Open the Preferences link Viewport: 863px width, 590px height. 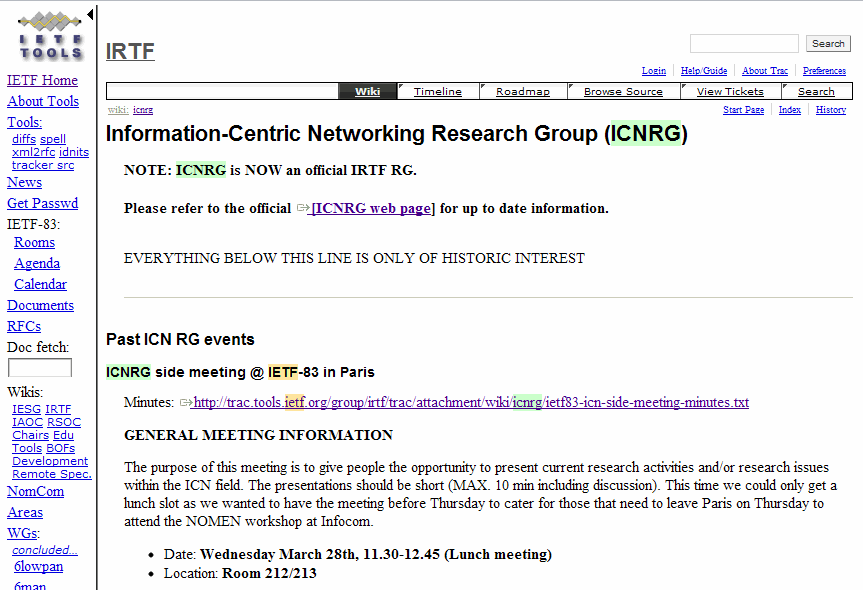click(824, 71)
